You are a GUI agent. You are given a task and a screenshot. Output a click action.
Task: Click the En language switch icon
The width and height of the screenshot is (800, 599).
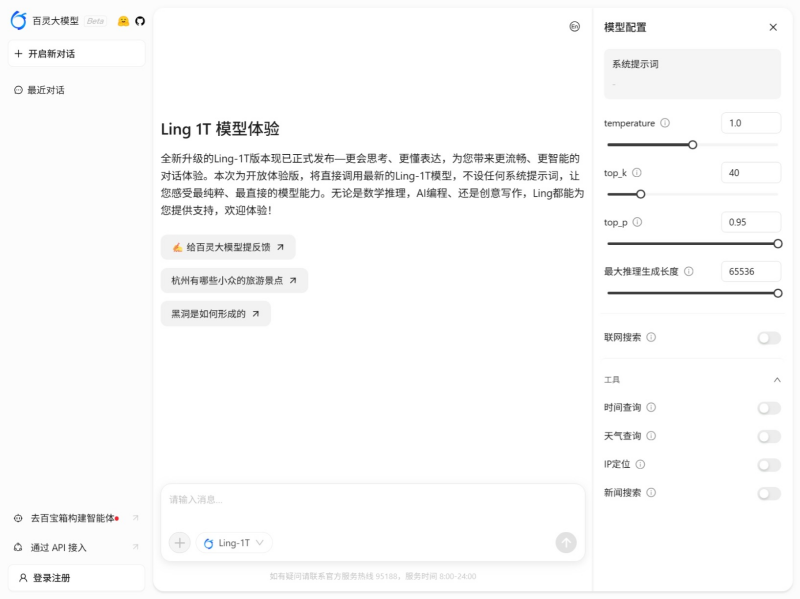click(x=573, y=27)
